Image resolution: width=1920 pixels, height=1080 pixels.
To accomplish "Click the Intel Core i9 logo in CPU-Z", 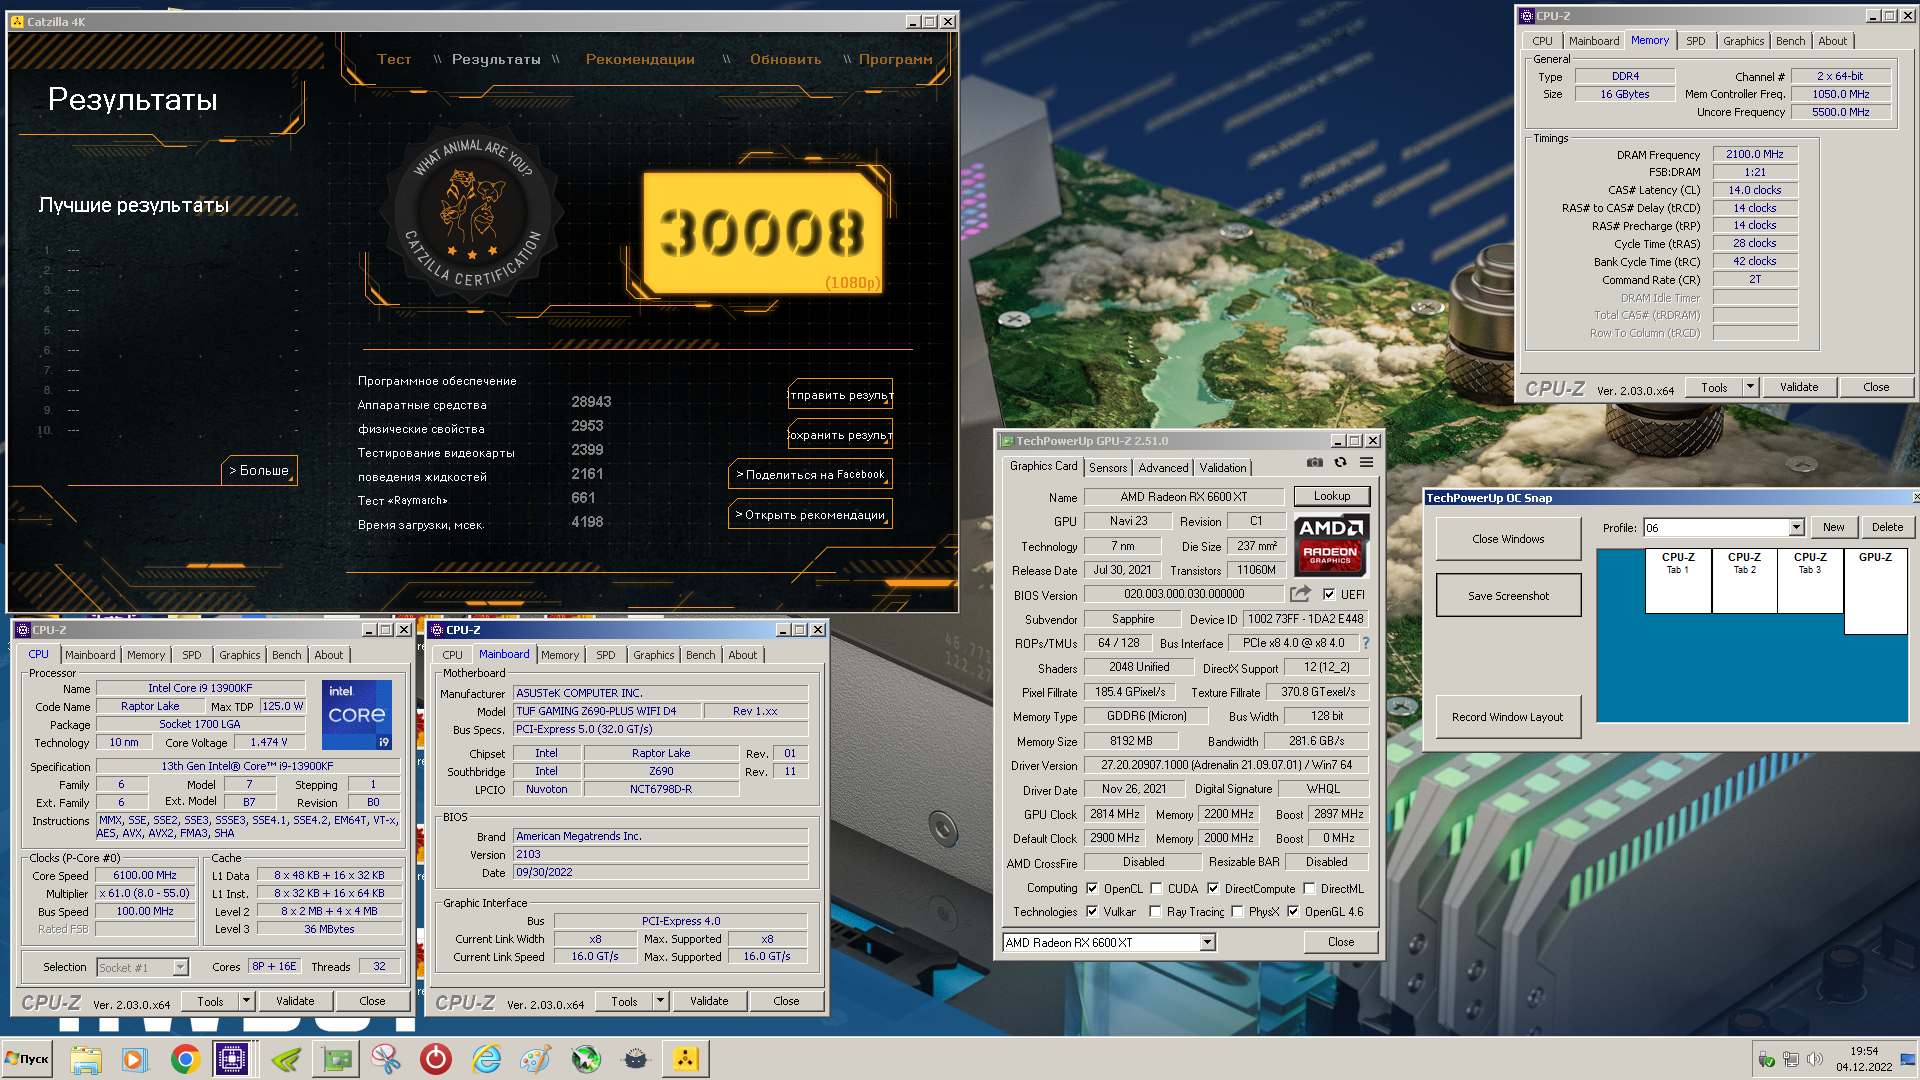I will click(x=357, y=714).
